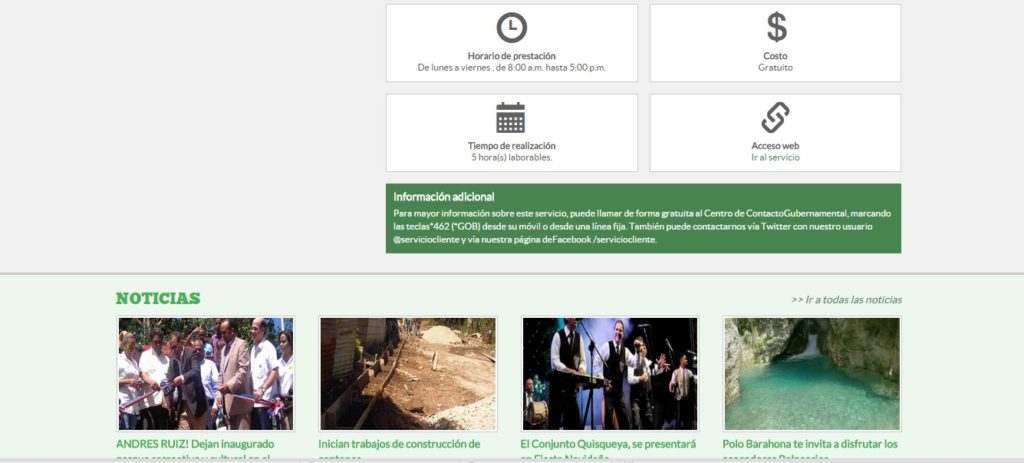Open the Conjunto Quisqueya band photo
The height and width of the screenshot is (463, 1024).
tap(609, 374)
